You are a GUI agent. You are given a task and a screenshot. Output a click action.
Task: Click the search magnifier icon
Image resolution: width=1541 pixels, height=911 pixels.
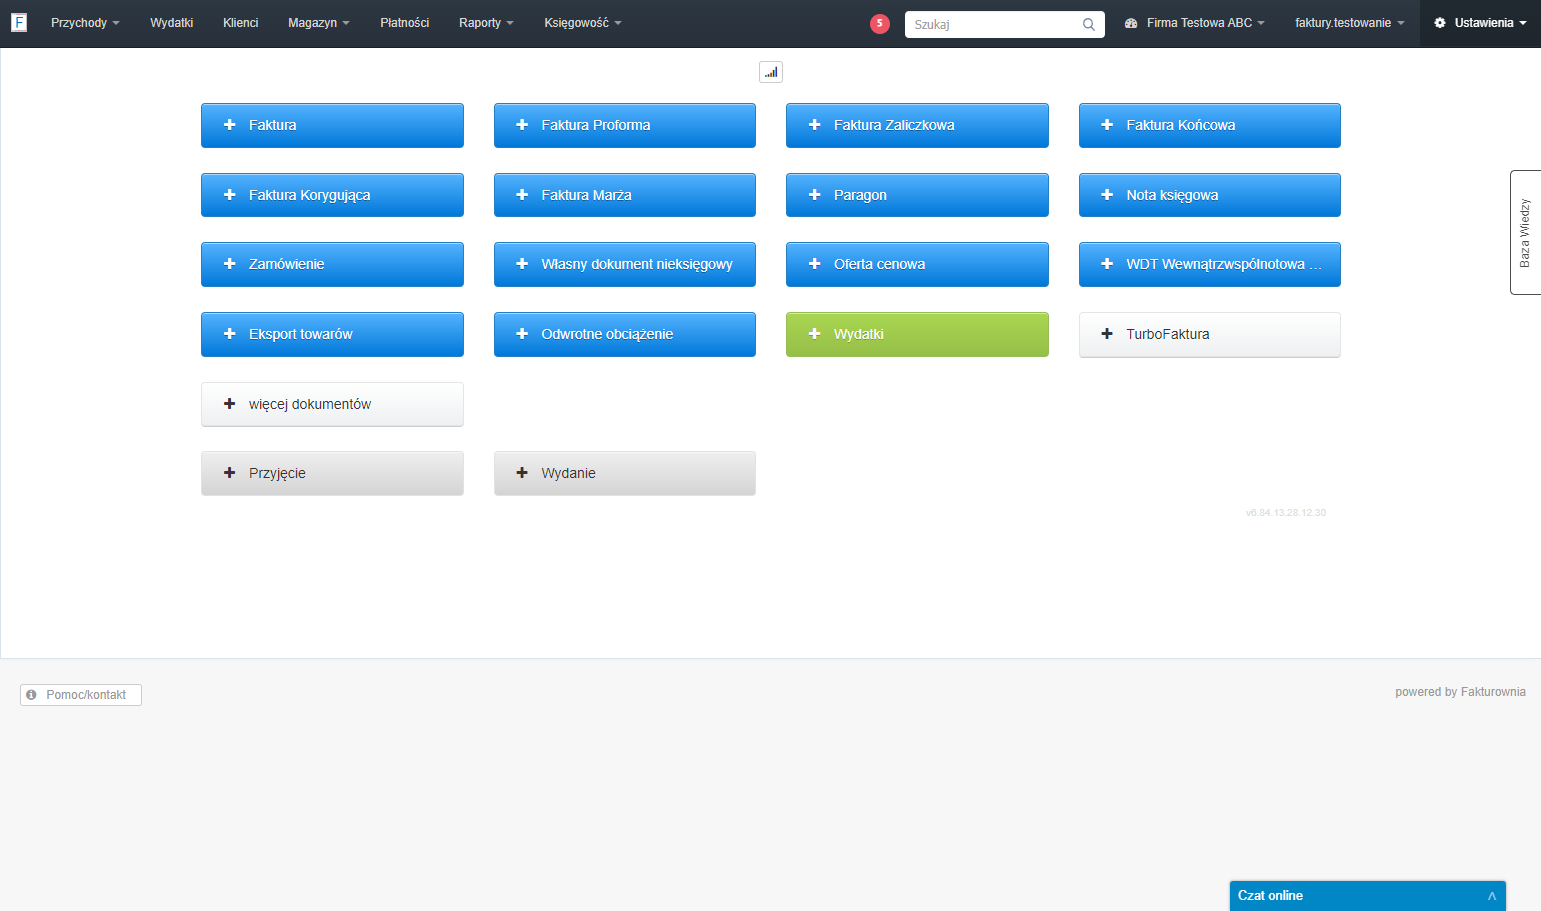1089,25
